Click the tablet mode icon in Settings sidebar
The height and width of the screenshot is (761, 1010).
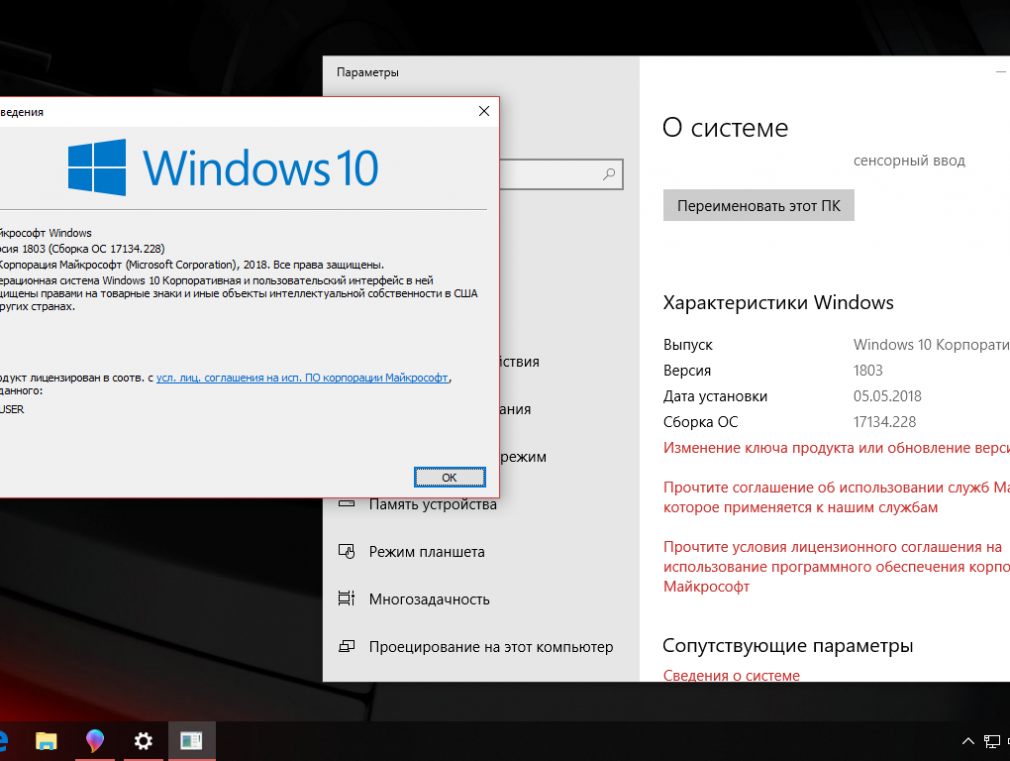pos(347,552)
